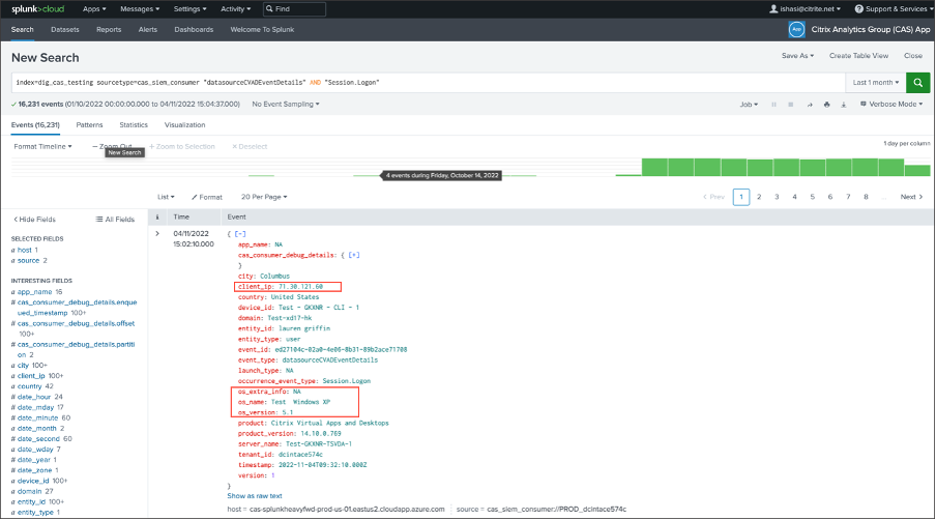Switch to the Statistics tab
Image resolution: width=936 pixels, height=520 pixels.
click(133, 125)
